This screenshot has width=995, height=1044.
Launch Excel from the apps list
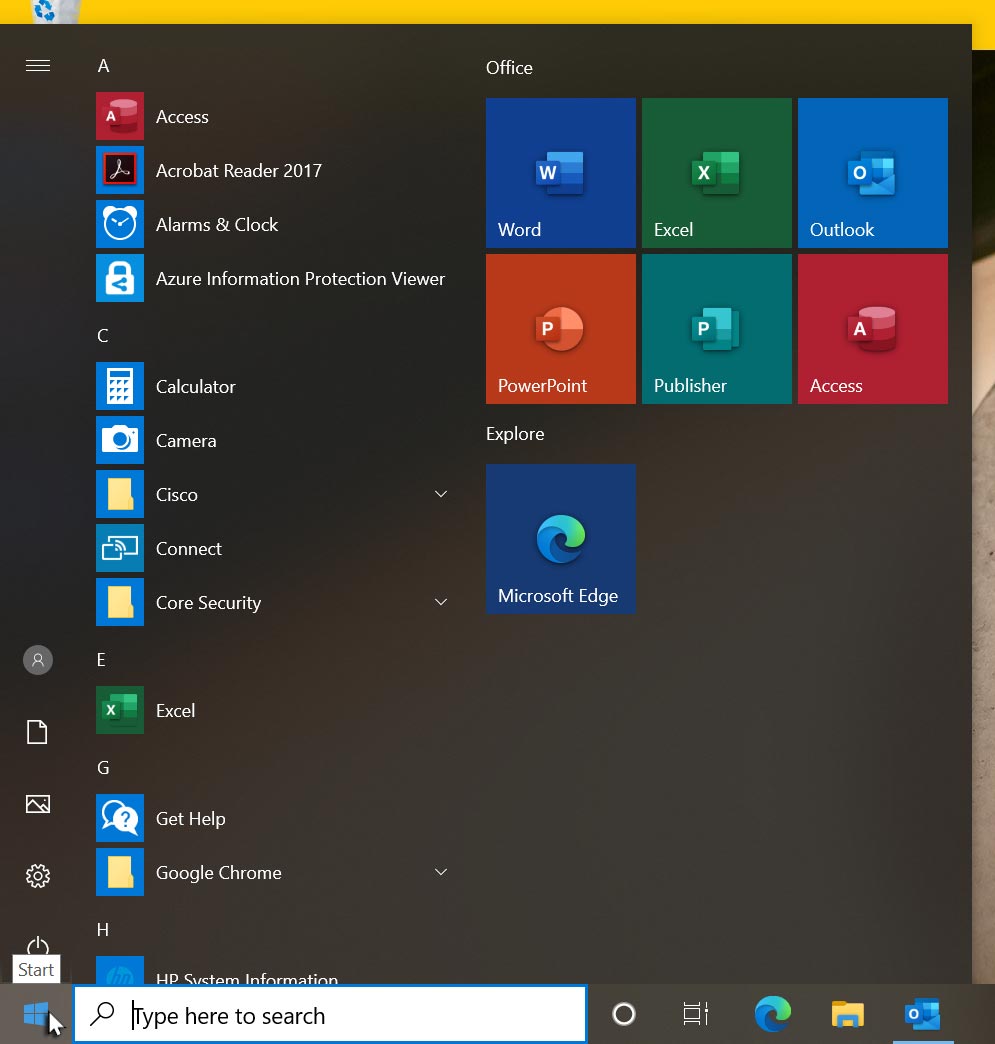point(175,710)
